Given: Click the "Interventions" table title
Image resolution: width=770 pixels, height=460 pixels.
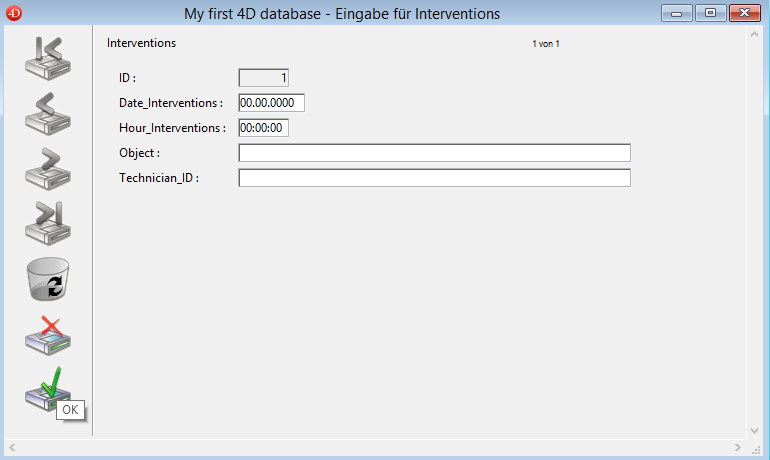Looking at the screenshot, I should [141, 43].
